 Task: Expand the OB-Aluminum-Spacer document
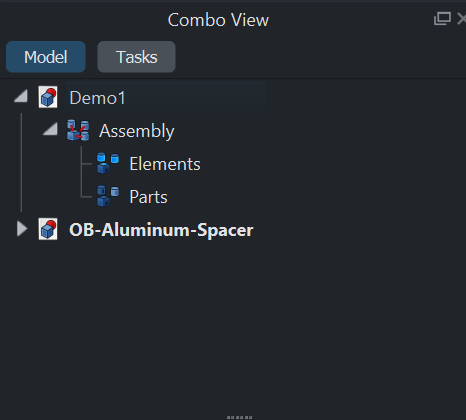pyautogui.click(x=22, y=229)
